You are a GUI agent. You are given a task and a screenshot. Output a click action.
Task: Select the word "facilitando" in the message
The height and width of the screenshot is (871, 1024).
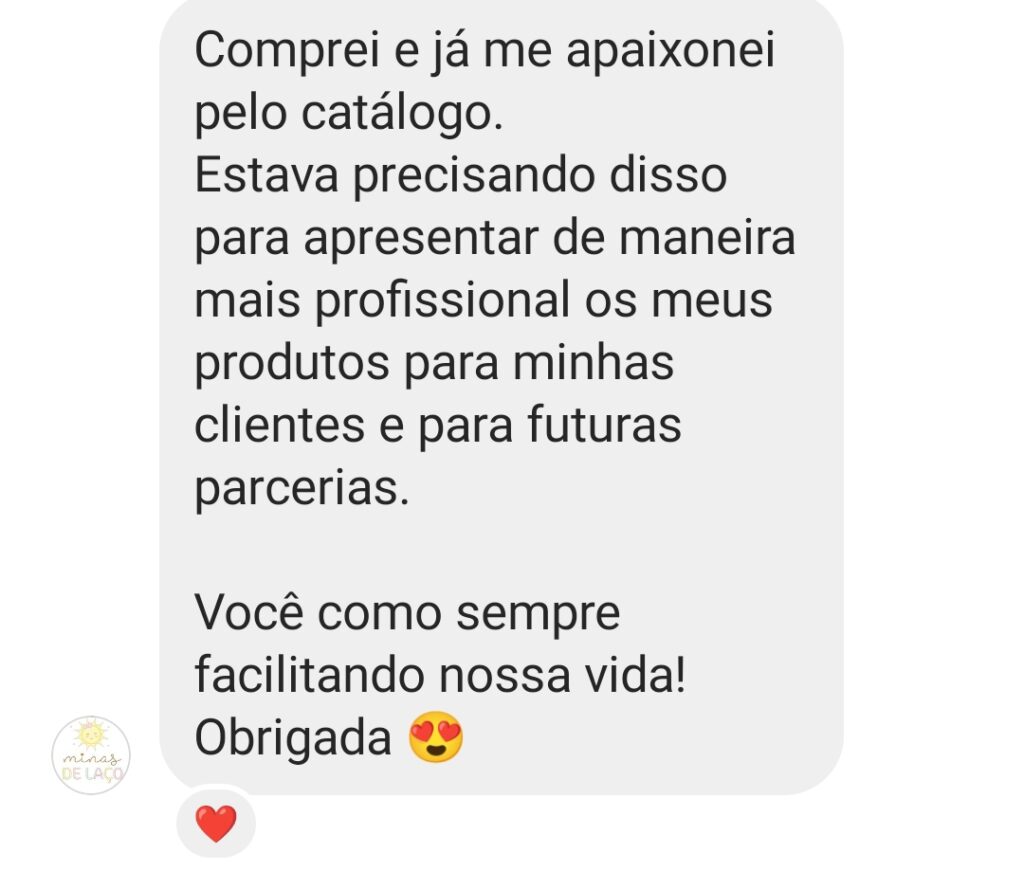pos(310,674)
